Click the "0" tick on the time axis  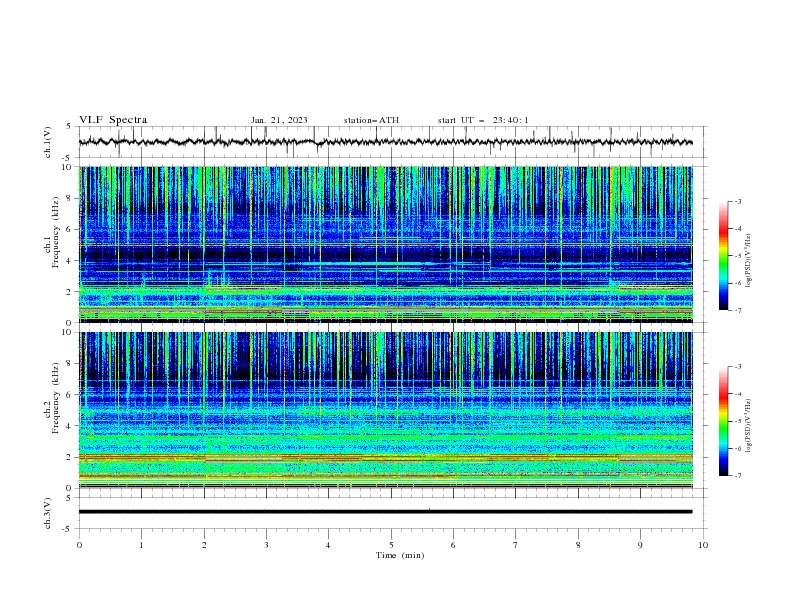click(79, 545)
